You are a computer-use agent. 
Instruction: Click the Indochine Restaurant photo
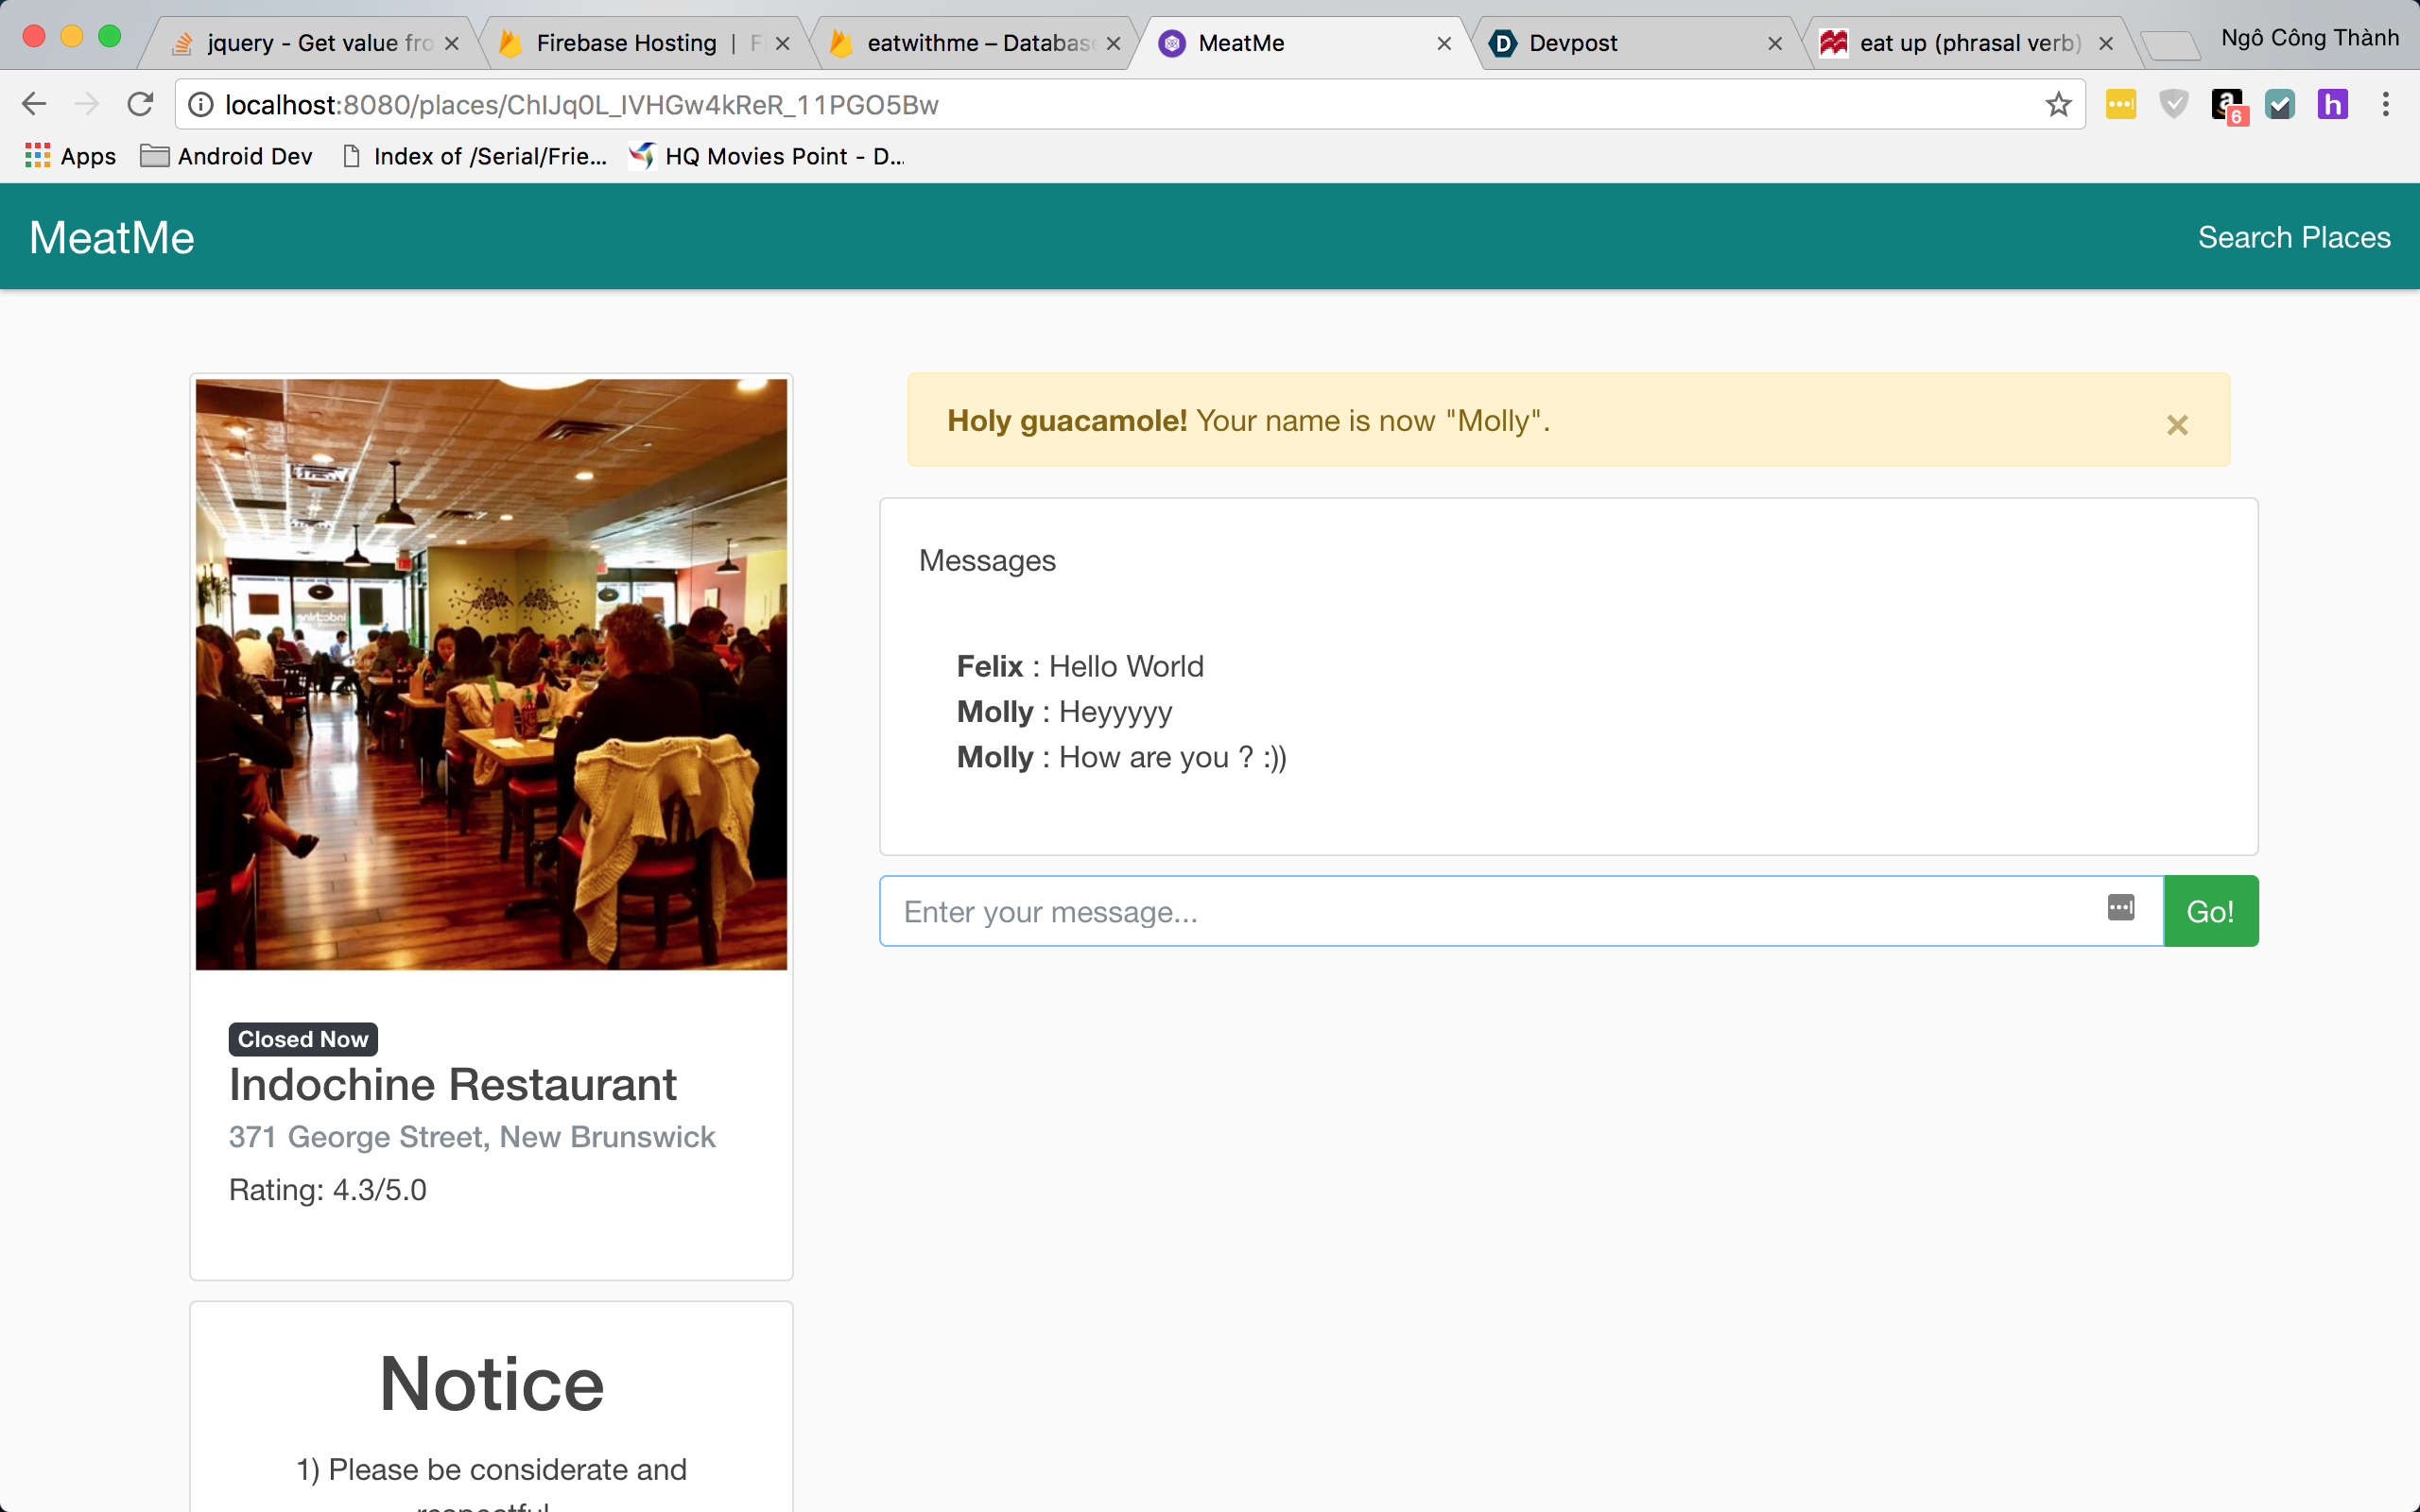[x=491, y=674]
